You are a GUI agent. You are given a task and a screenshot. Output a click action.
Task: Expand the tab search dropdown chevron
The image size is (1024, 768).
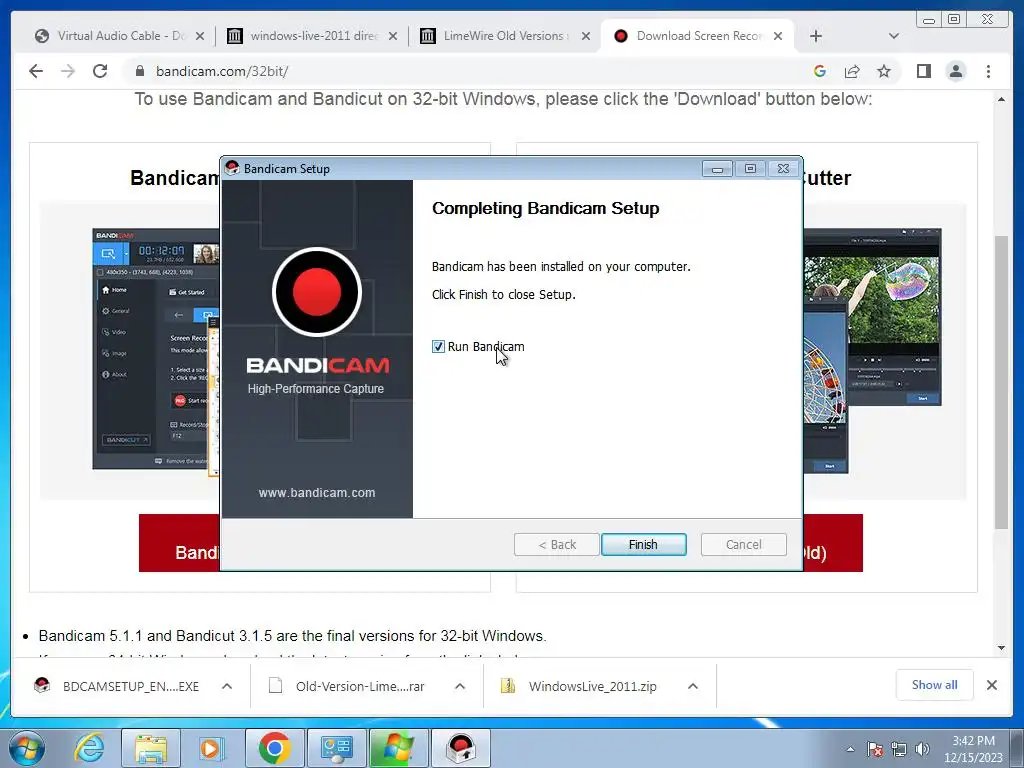[894, 36]
